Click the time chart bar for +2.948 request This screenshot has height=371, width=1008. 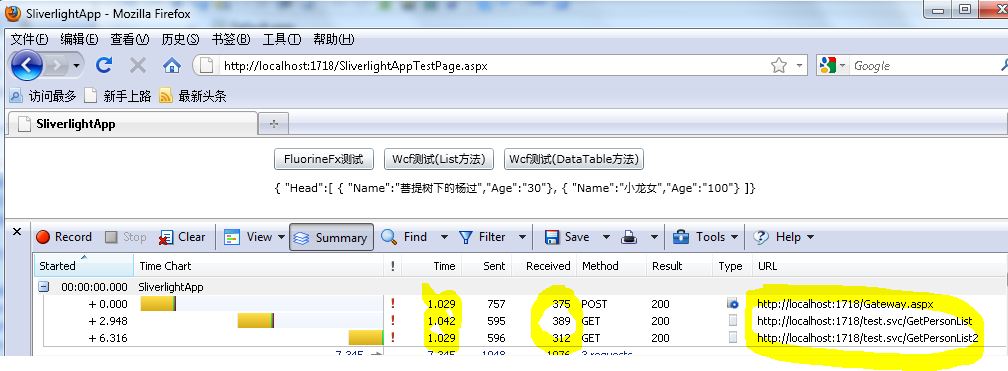point(256,321)
